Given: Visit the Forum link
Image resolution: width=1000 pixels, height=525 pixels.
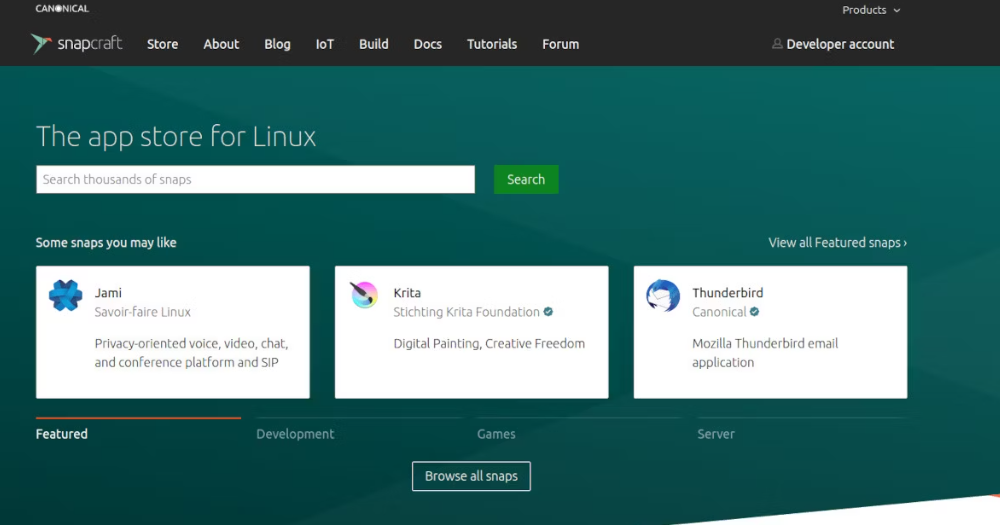Looking at the screenshot, I should (561, 44).
